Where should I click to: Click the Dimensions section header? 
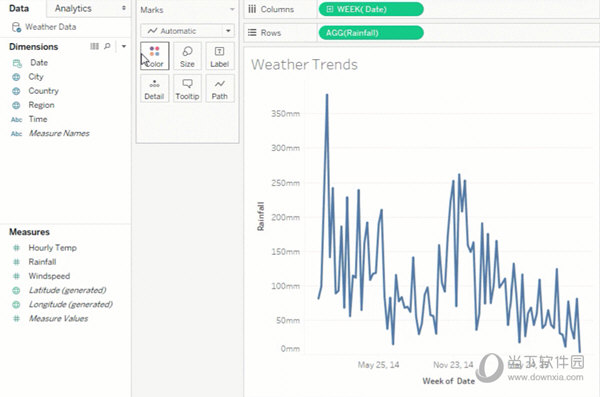[34, 47]
